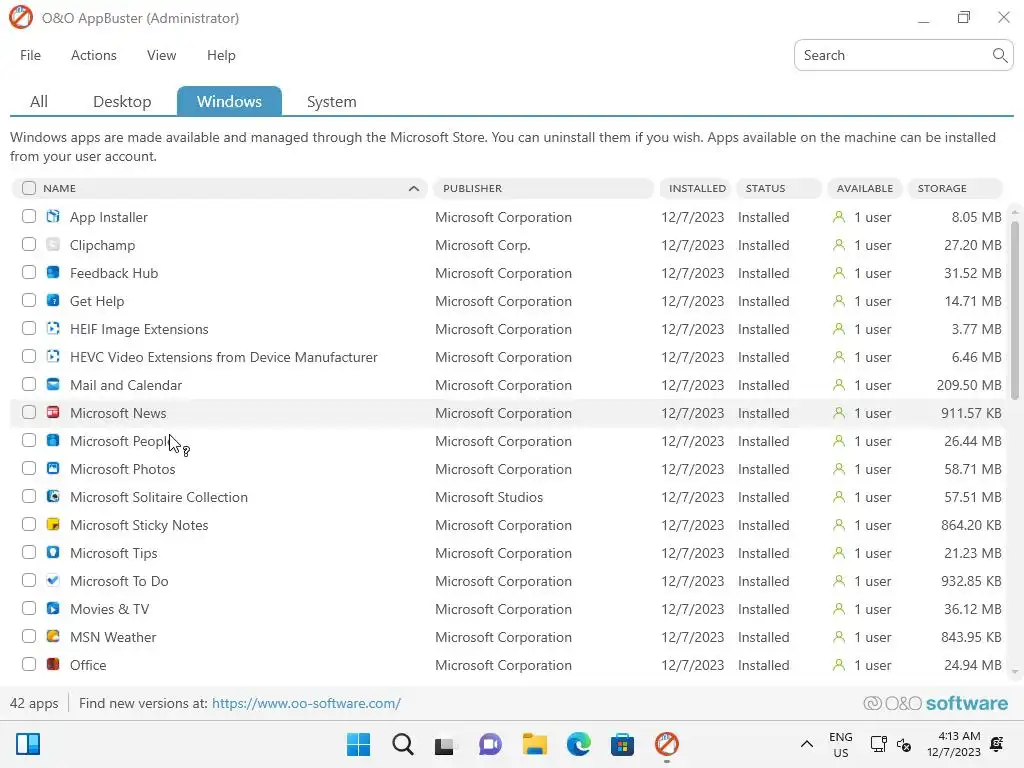Click scrollbar down arrow of app list
1024x768 pixels.
point(1015,671)
